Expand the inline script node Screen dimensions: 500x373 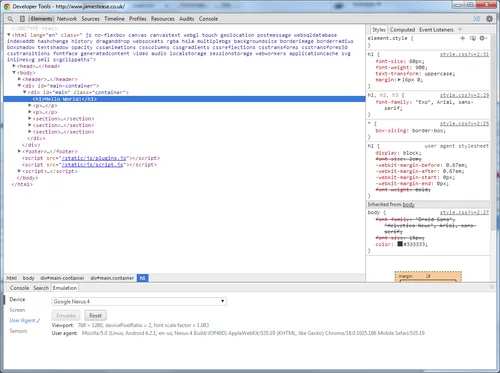click(20, 171)
